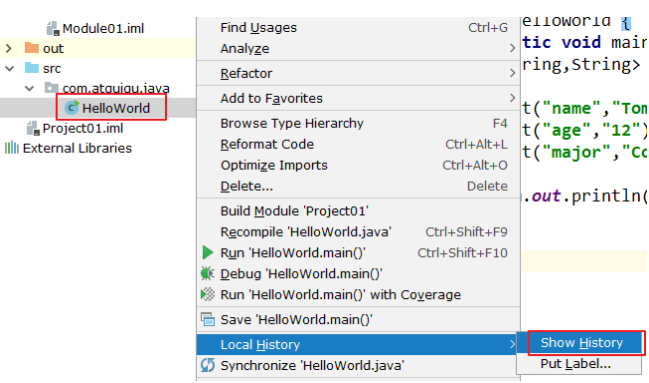Image resolution: width=649 pixels, height=383 pixels.
Task: Select Show History
Action: [x=582, y=343]
